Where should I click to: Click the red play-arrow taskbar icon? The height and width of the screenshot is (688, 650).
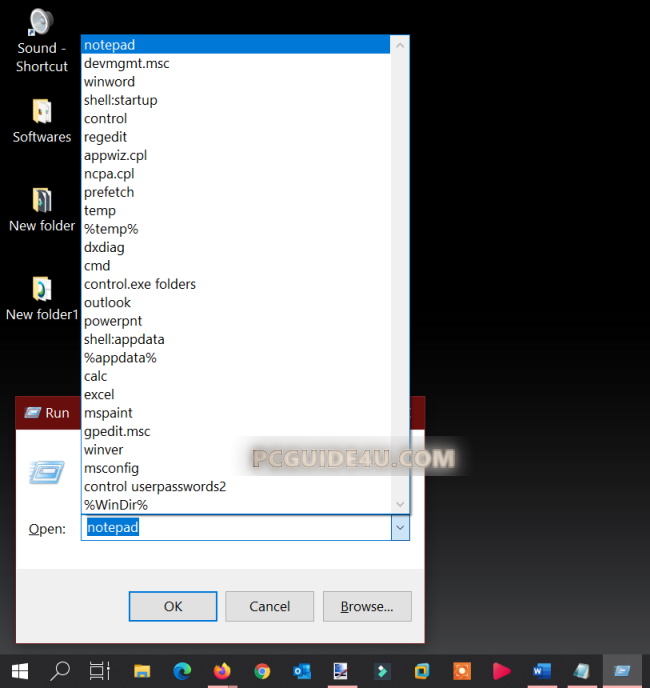502,671
